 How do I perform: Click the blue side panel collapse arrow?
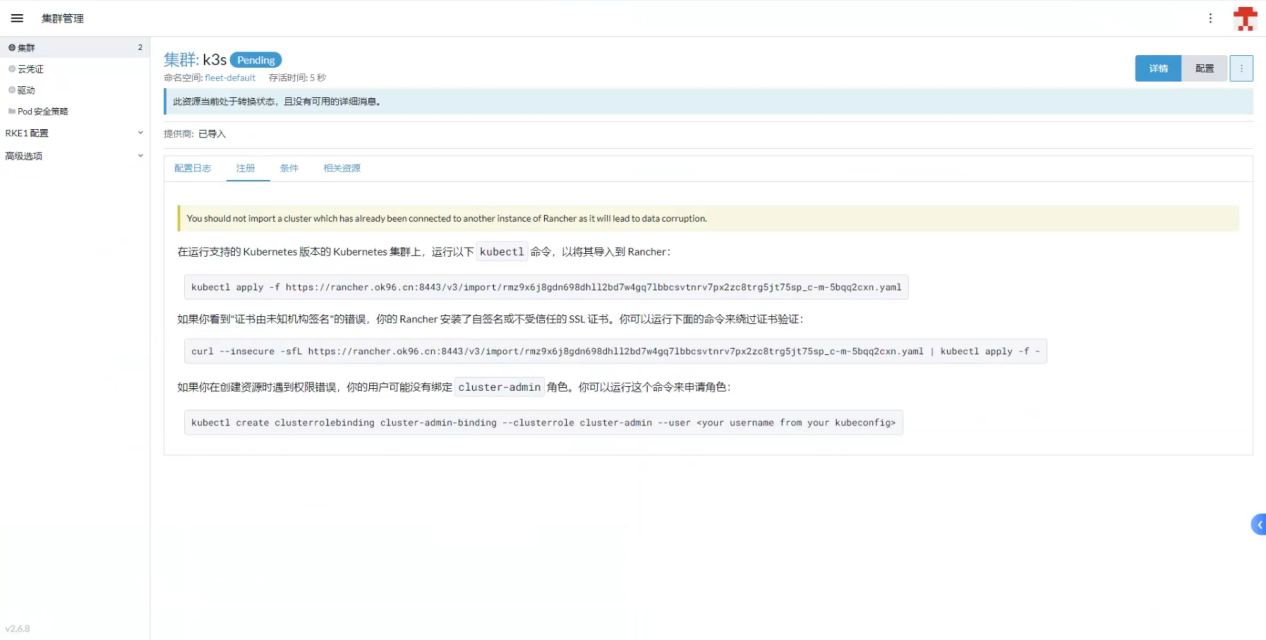pos(1259,525)
